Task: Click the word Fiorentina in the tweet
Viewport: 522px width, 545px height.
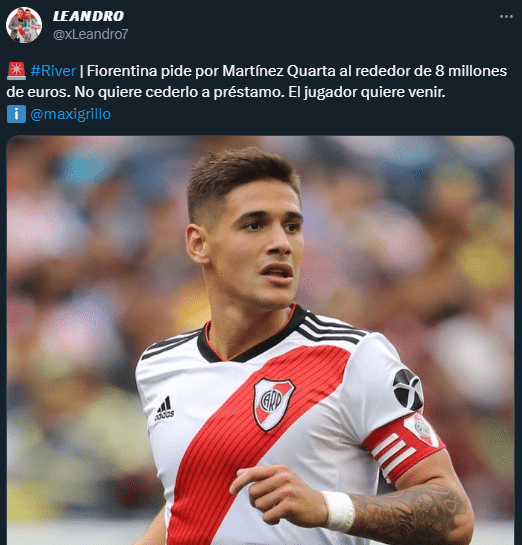Action: tap(122, 71)
